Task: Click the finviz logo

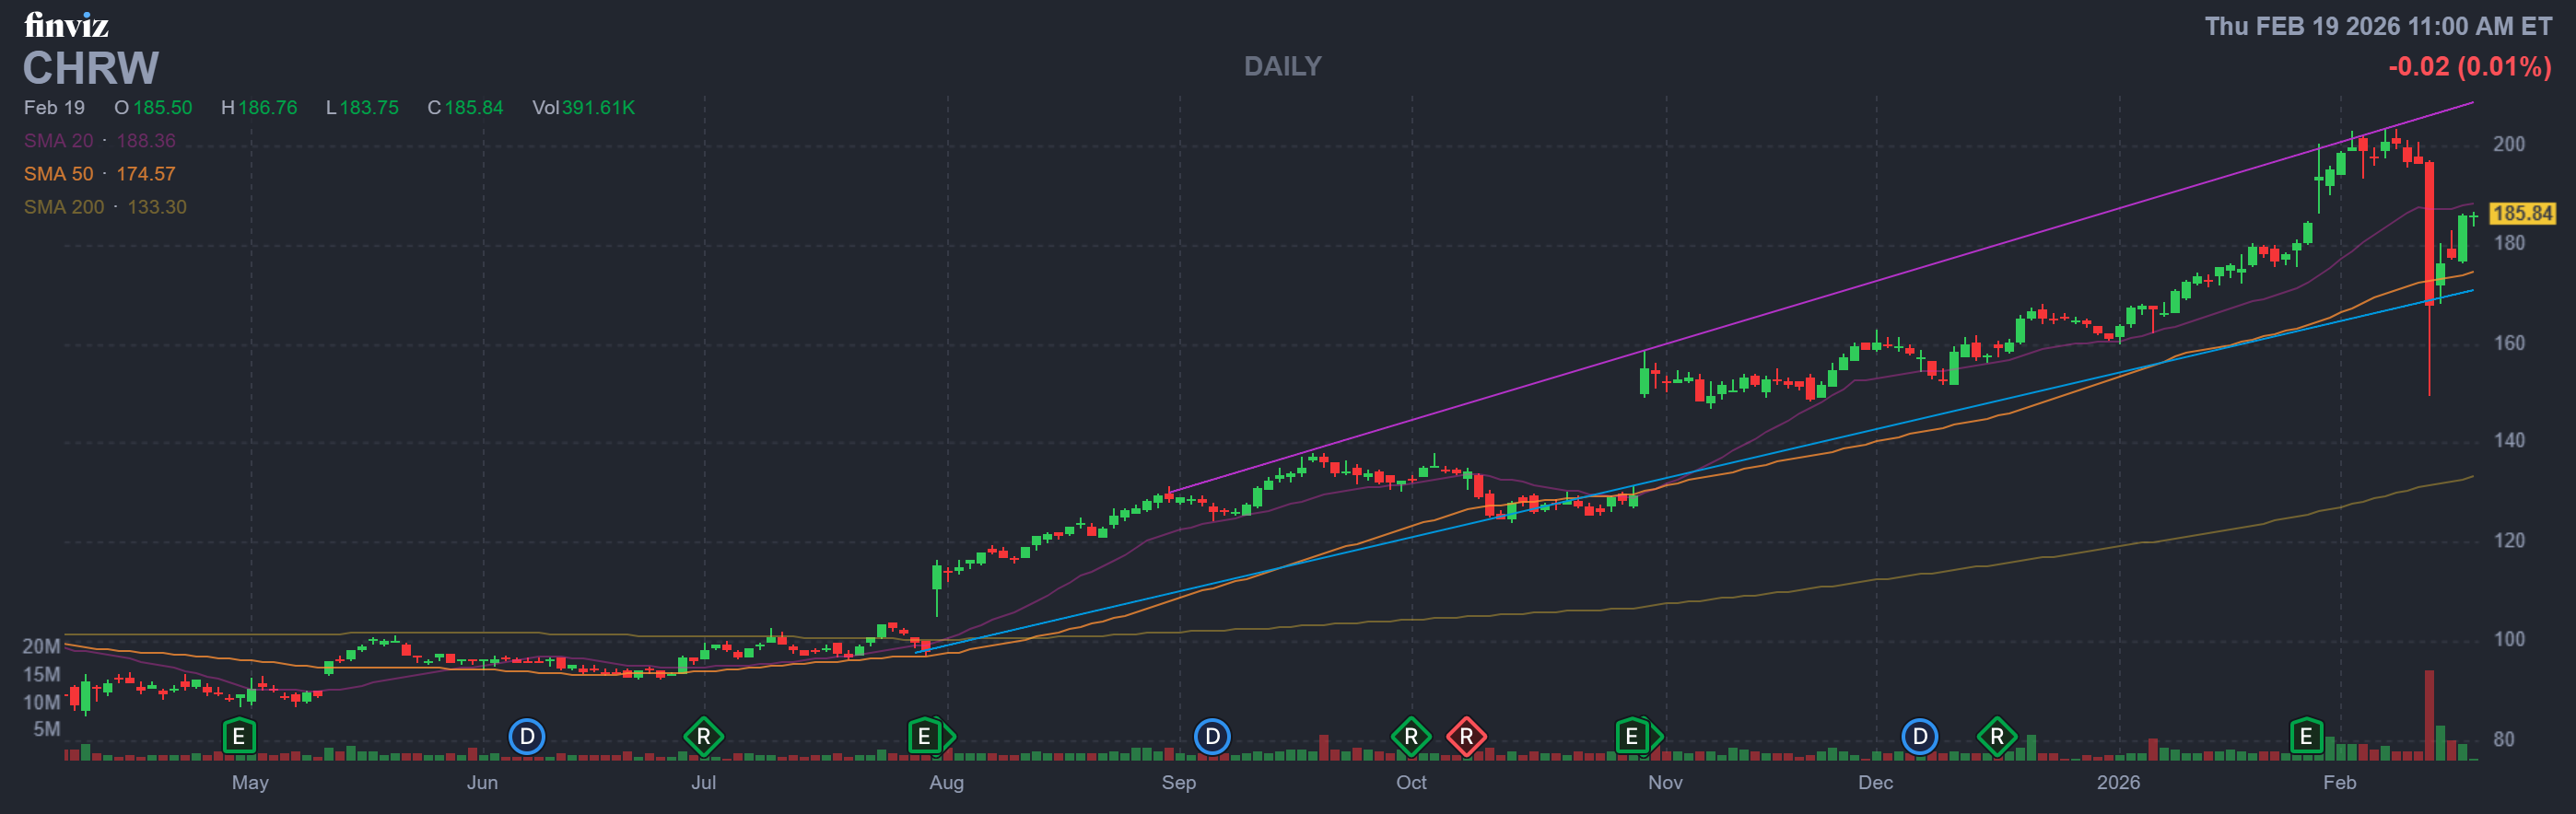Action: [x=66, y=24]
